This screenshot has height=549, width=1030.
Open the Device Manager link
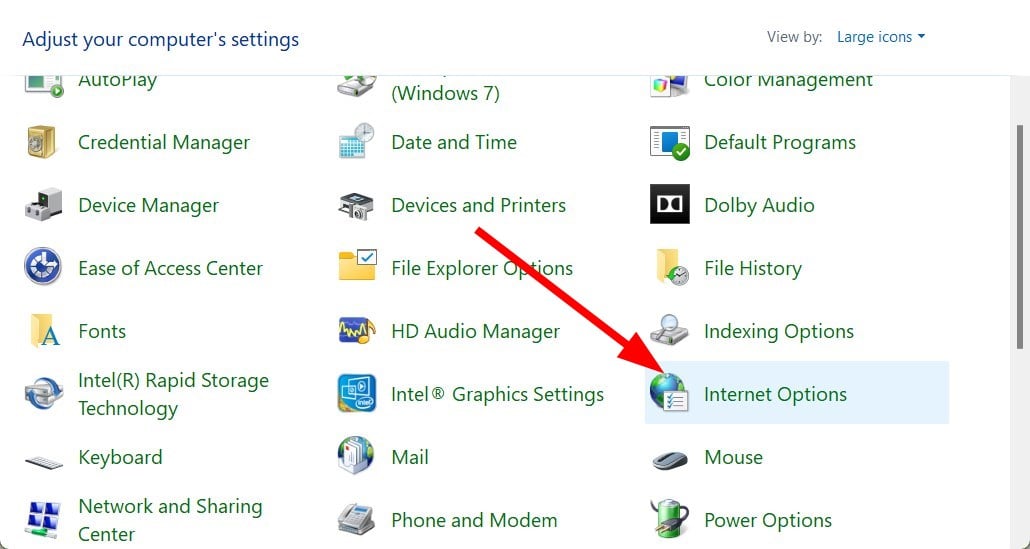[x=148, y=206]
